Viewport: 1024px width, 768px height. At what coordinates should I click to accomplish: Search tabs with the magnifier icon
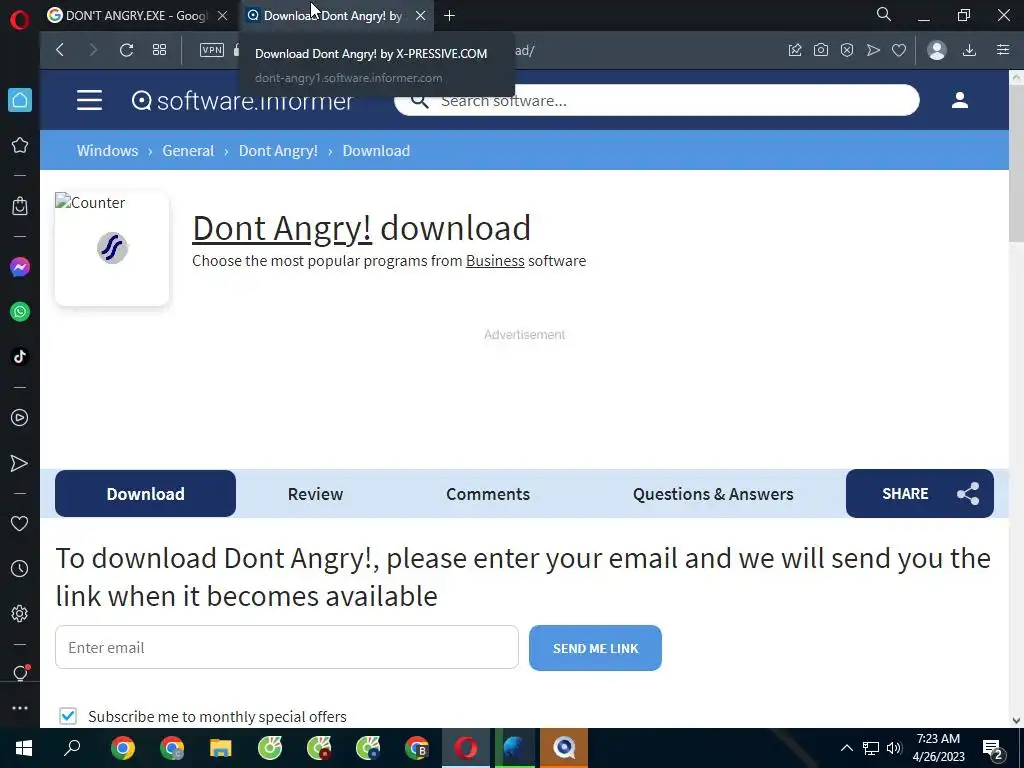click(884, 14)
